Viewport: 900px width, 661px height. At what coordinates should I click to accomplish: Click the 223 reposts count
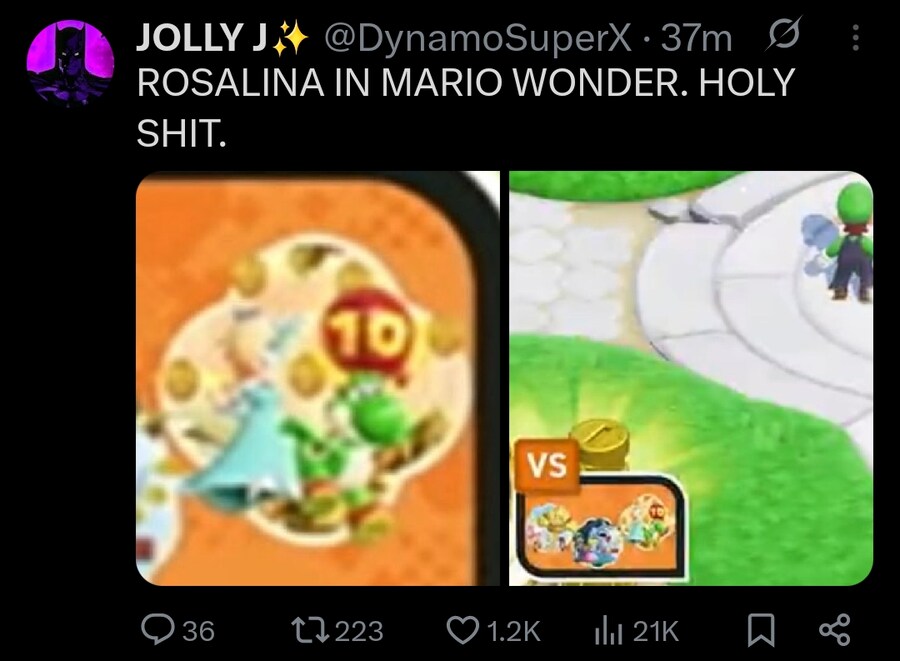tap(359, 631)
